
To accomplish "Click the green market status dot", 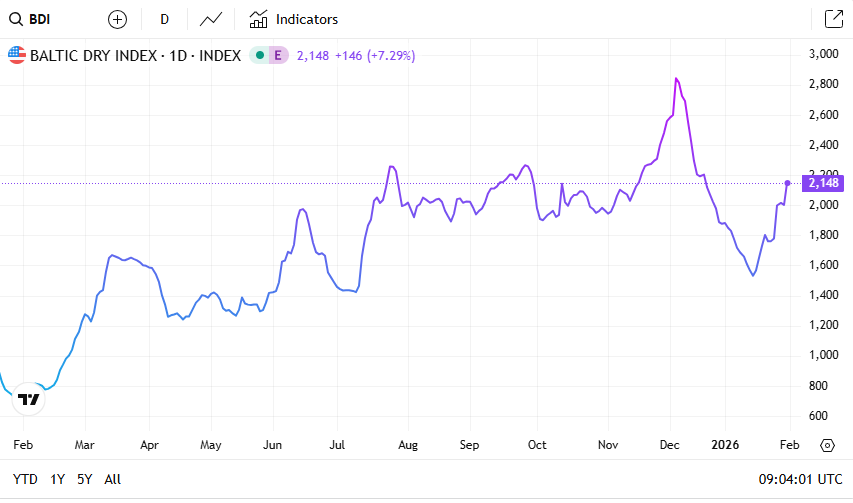I will coord(259,55).
